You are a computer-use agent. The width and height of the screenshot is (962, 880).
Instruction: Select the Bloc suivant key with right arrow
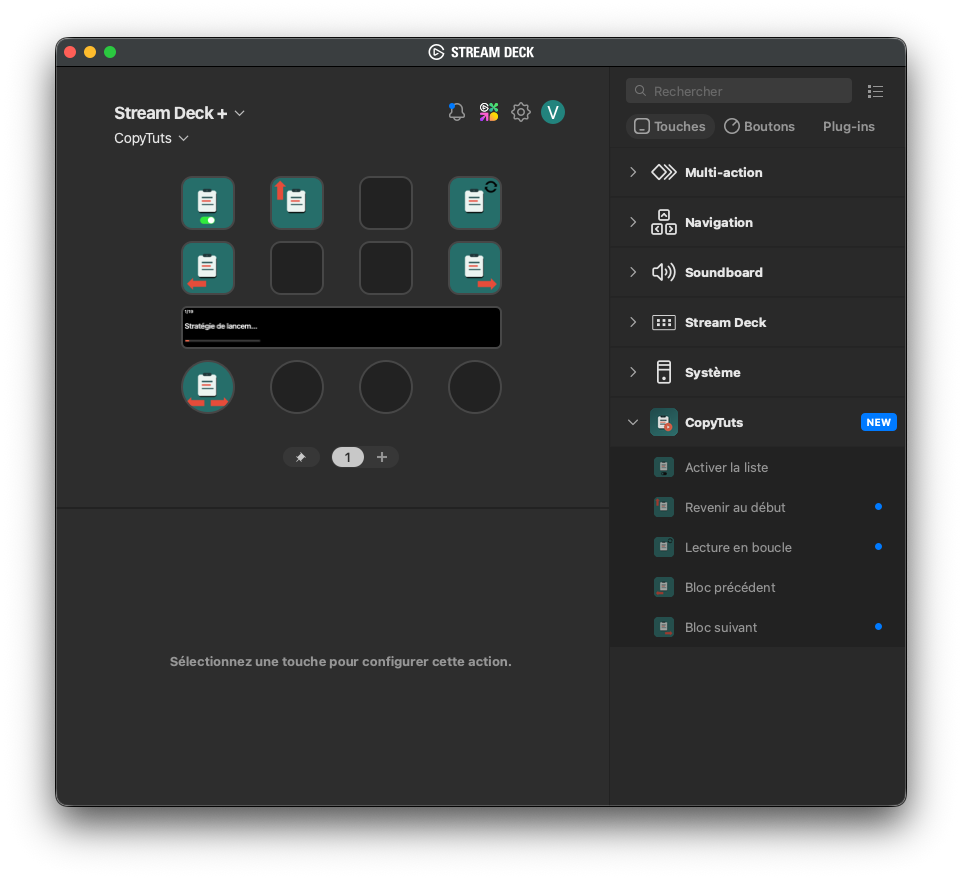pyautogui.click(x=475, y=268)
